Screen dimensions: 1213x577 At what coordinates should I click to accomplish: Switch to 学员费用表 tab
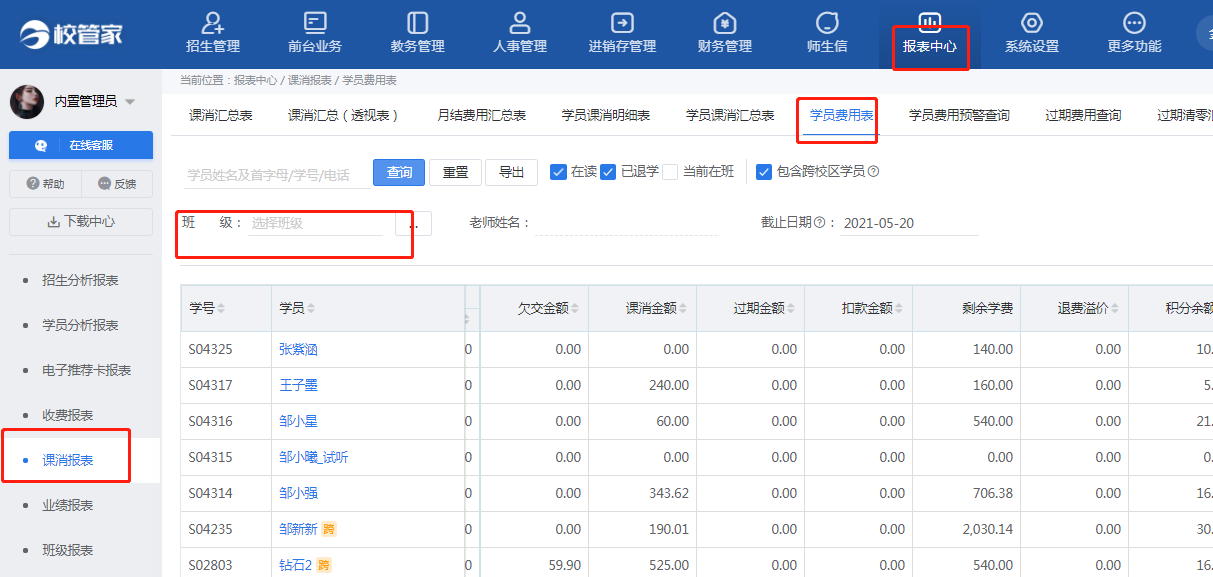point(842,116)
